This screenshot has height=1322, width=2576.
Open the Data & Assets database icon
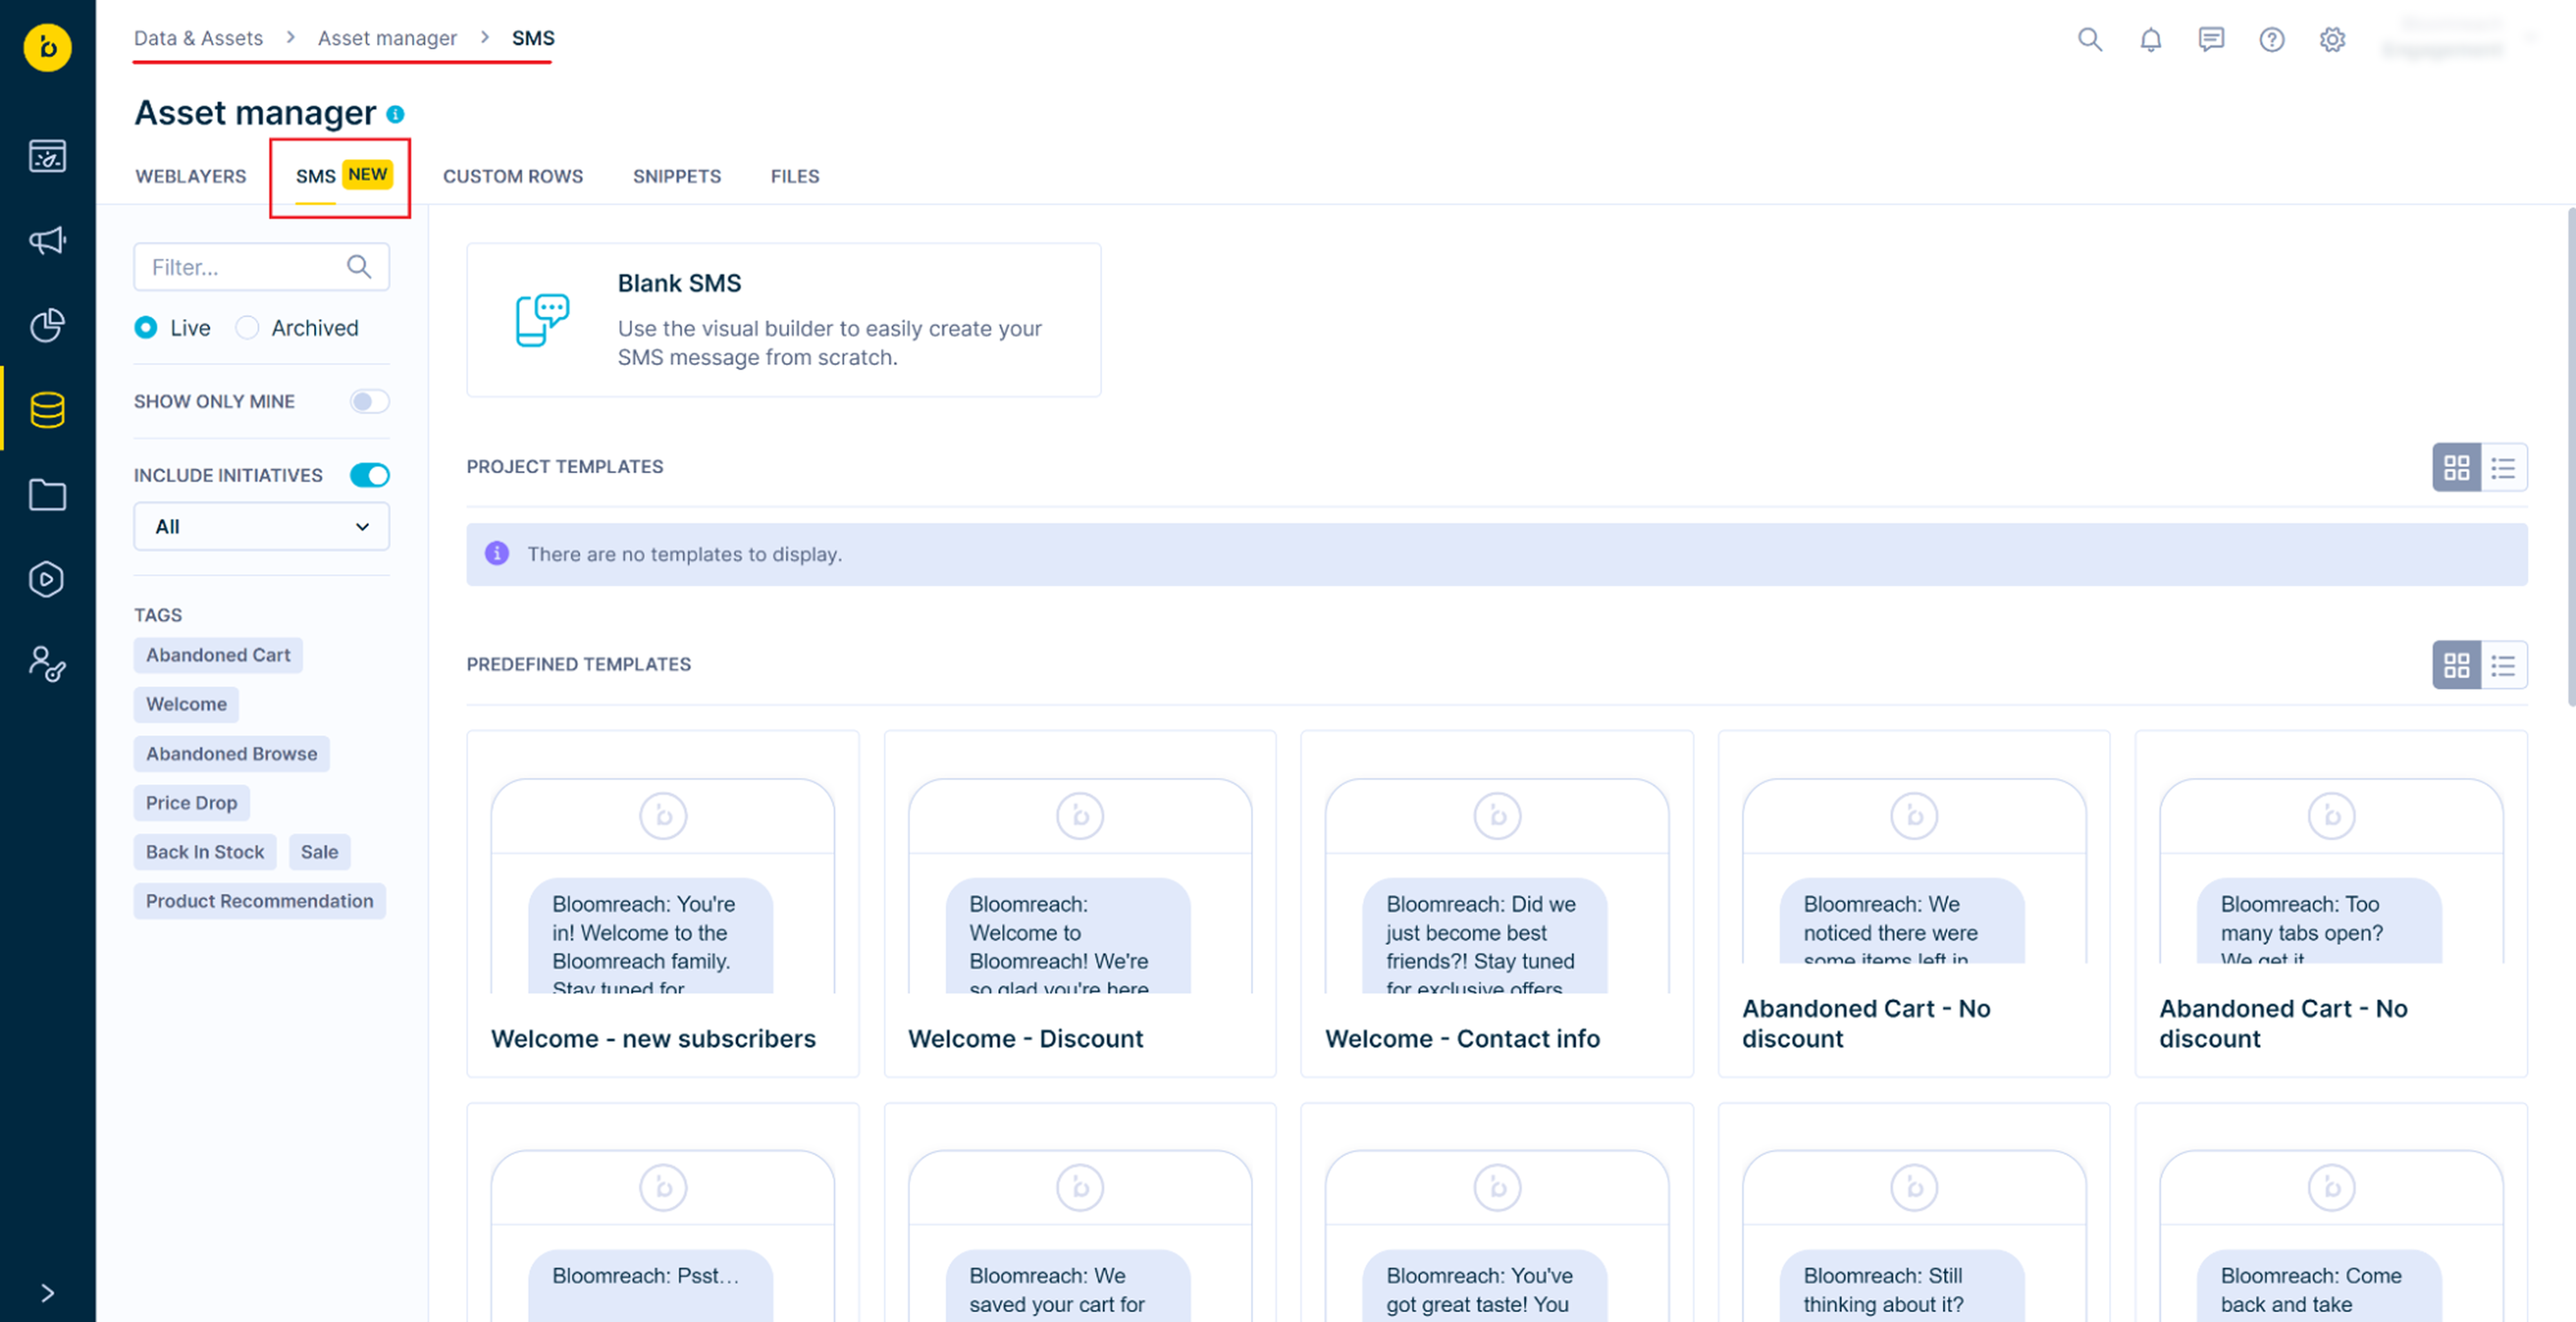point(47,410)
